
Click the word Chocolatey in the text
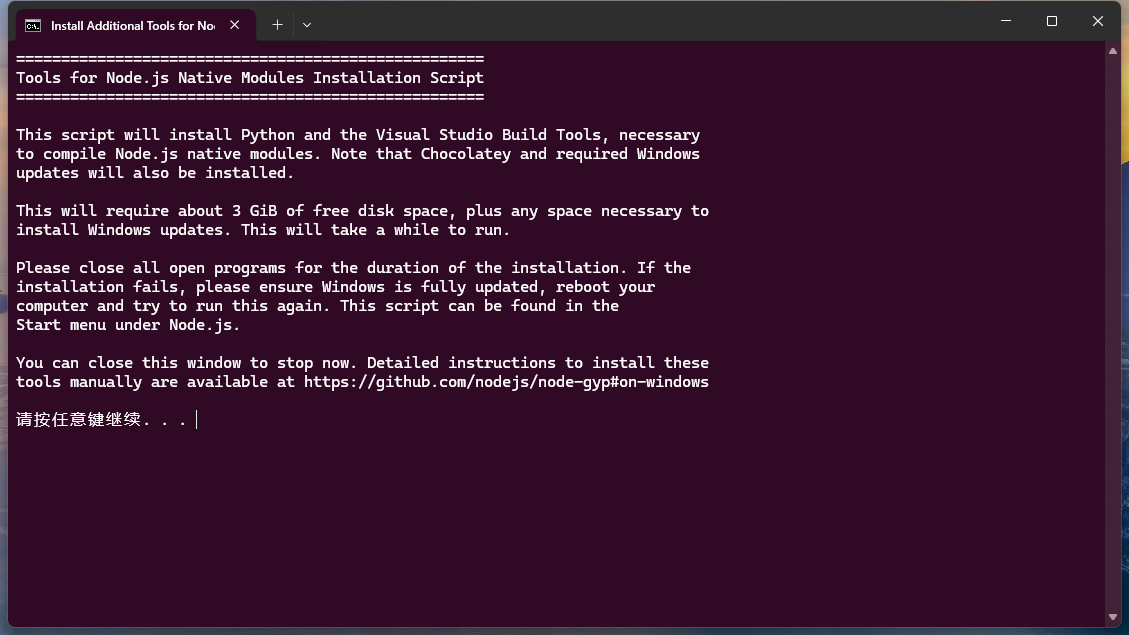466,154
